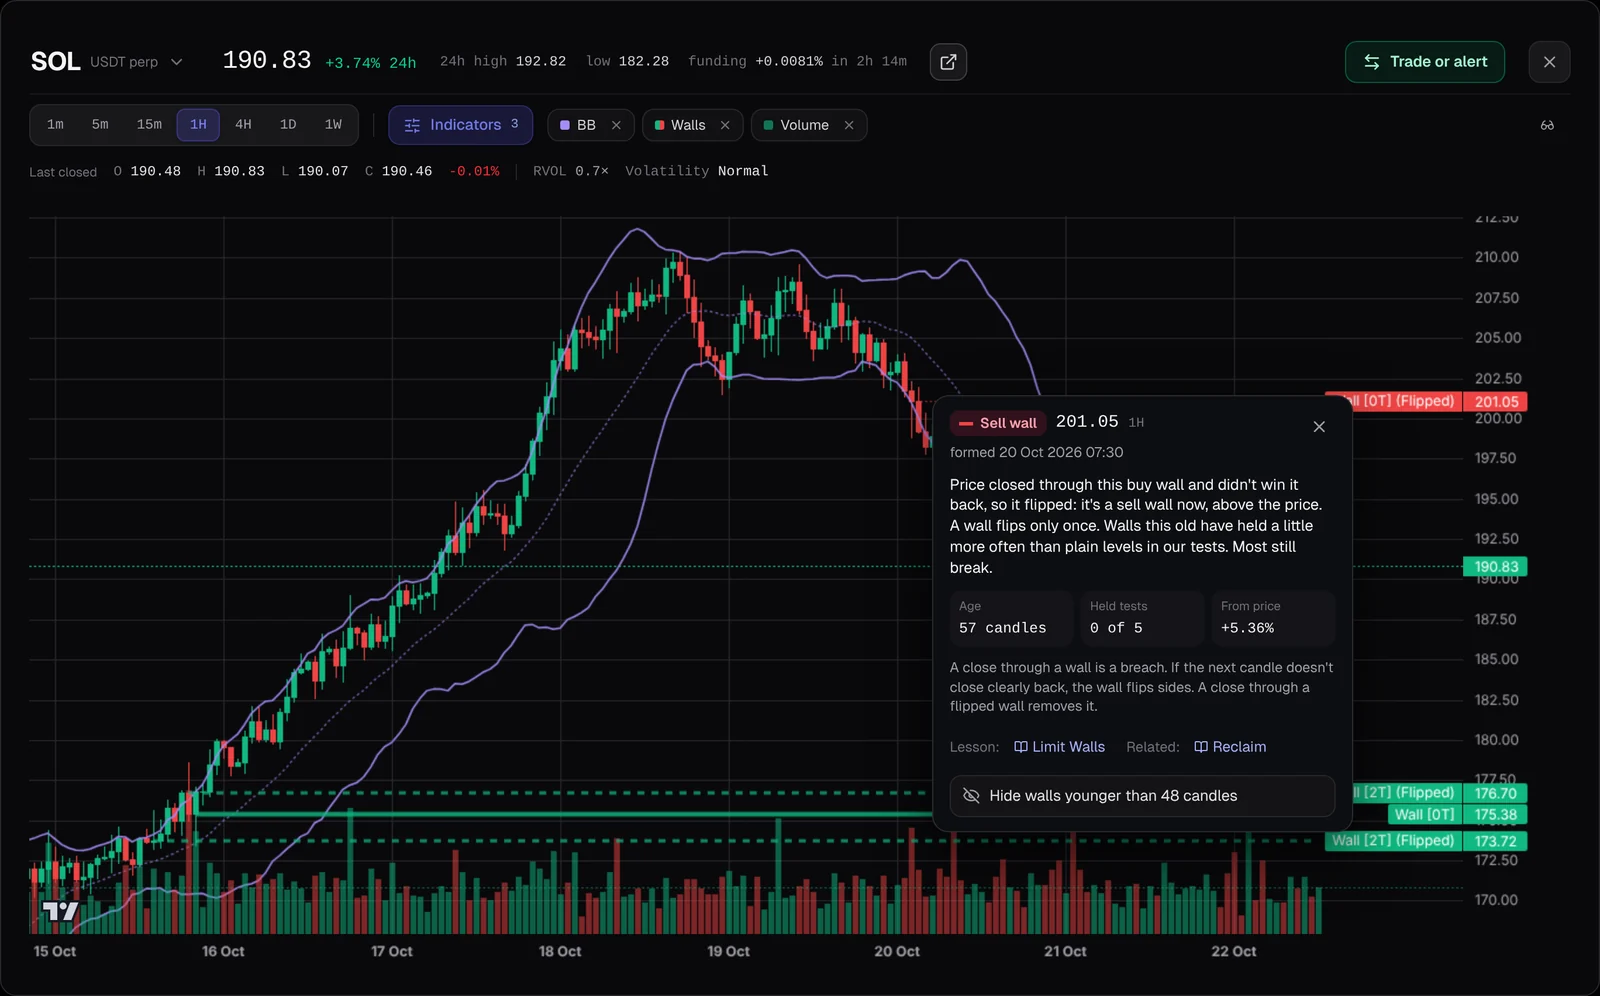Click the +3.74% 24h change value
1600x996 pixels.
click(x=371, y=63)
